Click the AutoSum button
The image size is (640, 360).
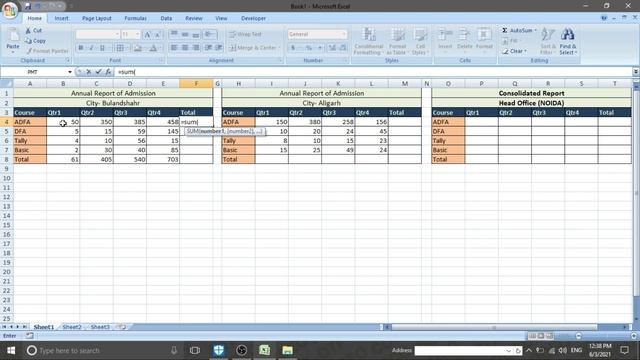coord(516,31)
